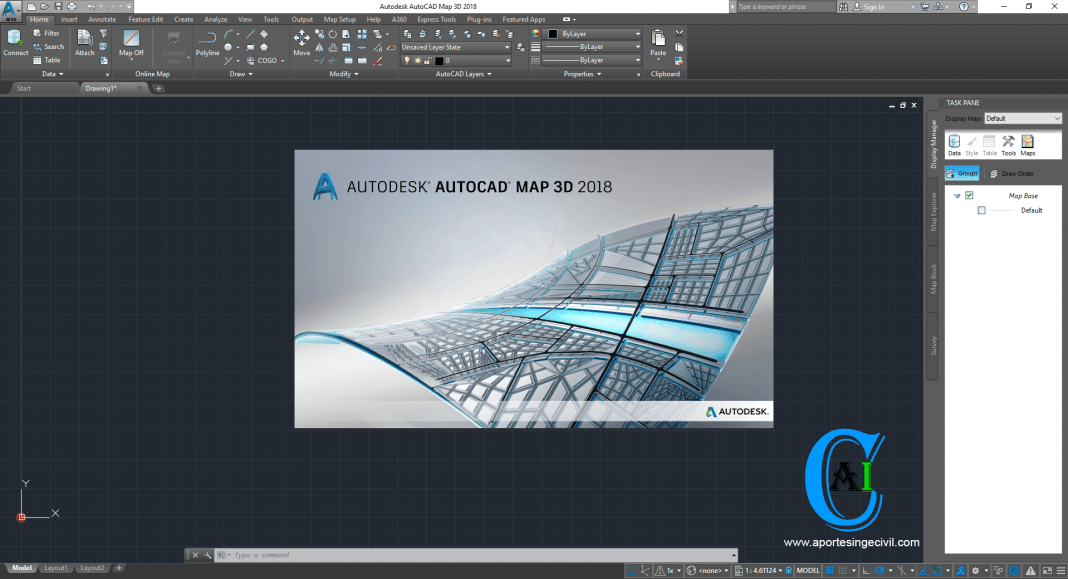Screen dimensions: 1068x579
Task: Toggle polar tracking in status bar
Action: point(879,571)
